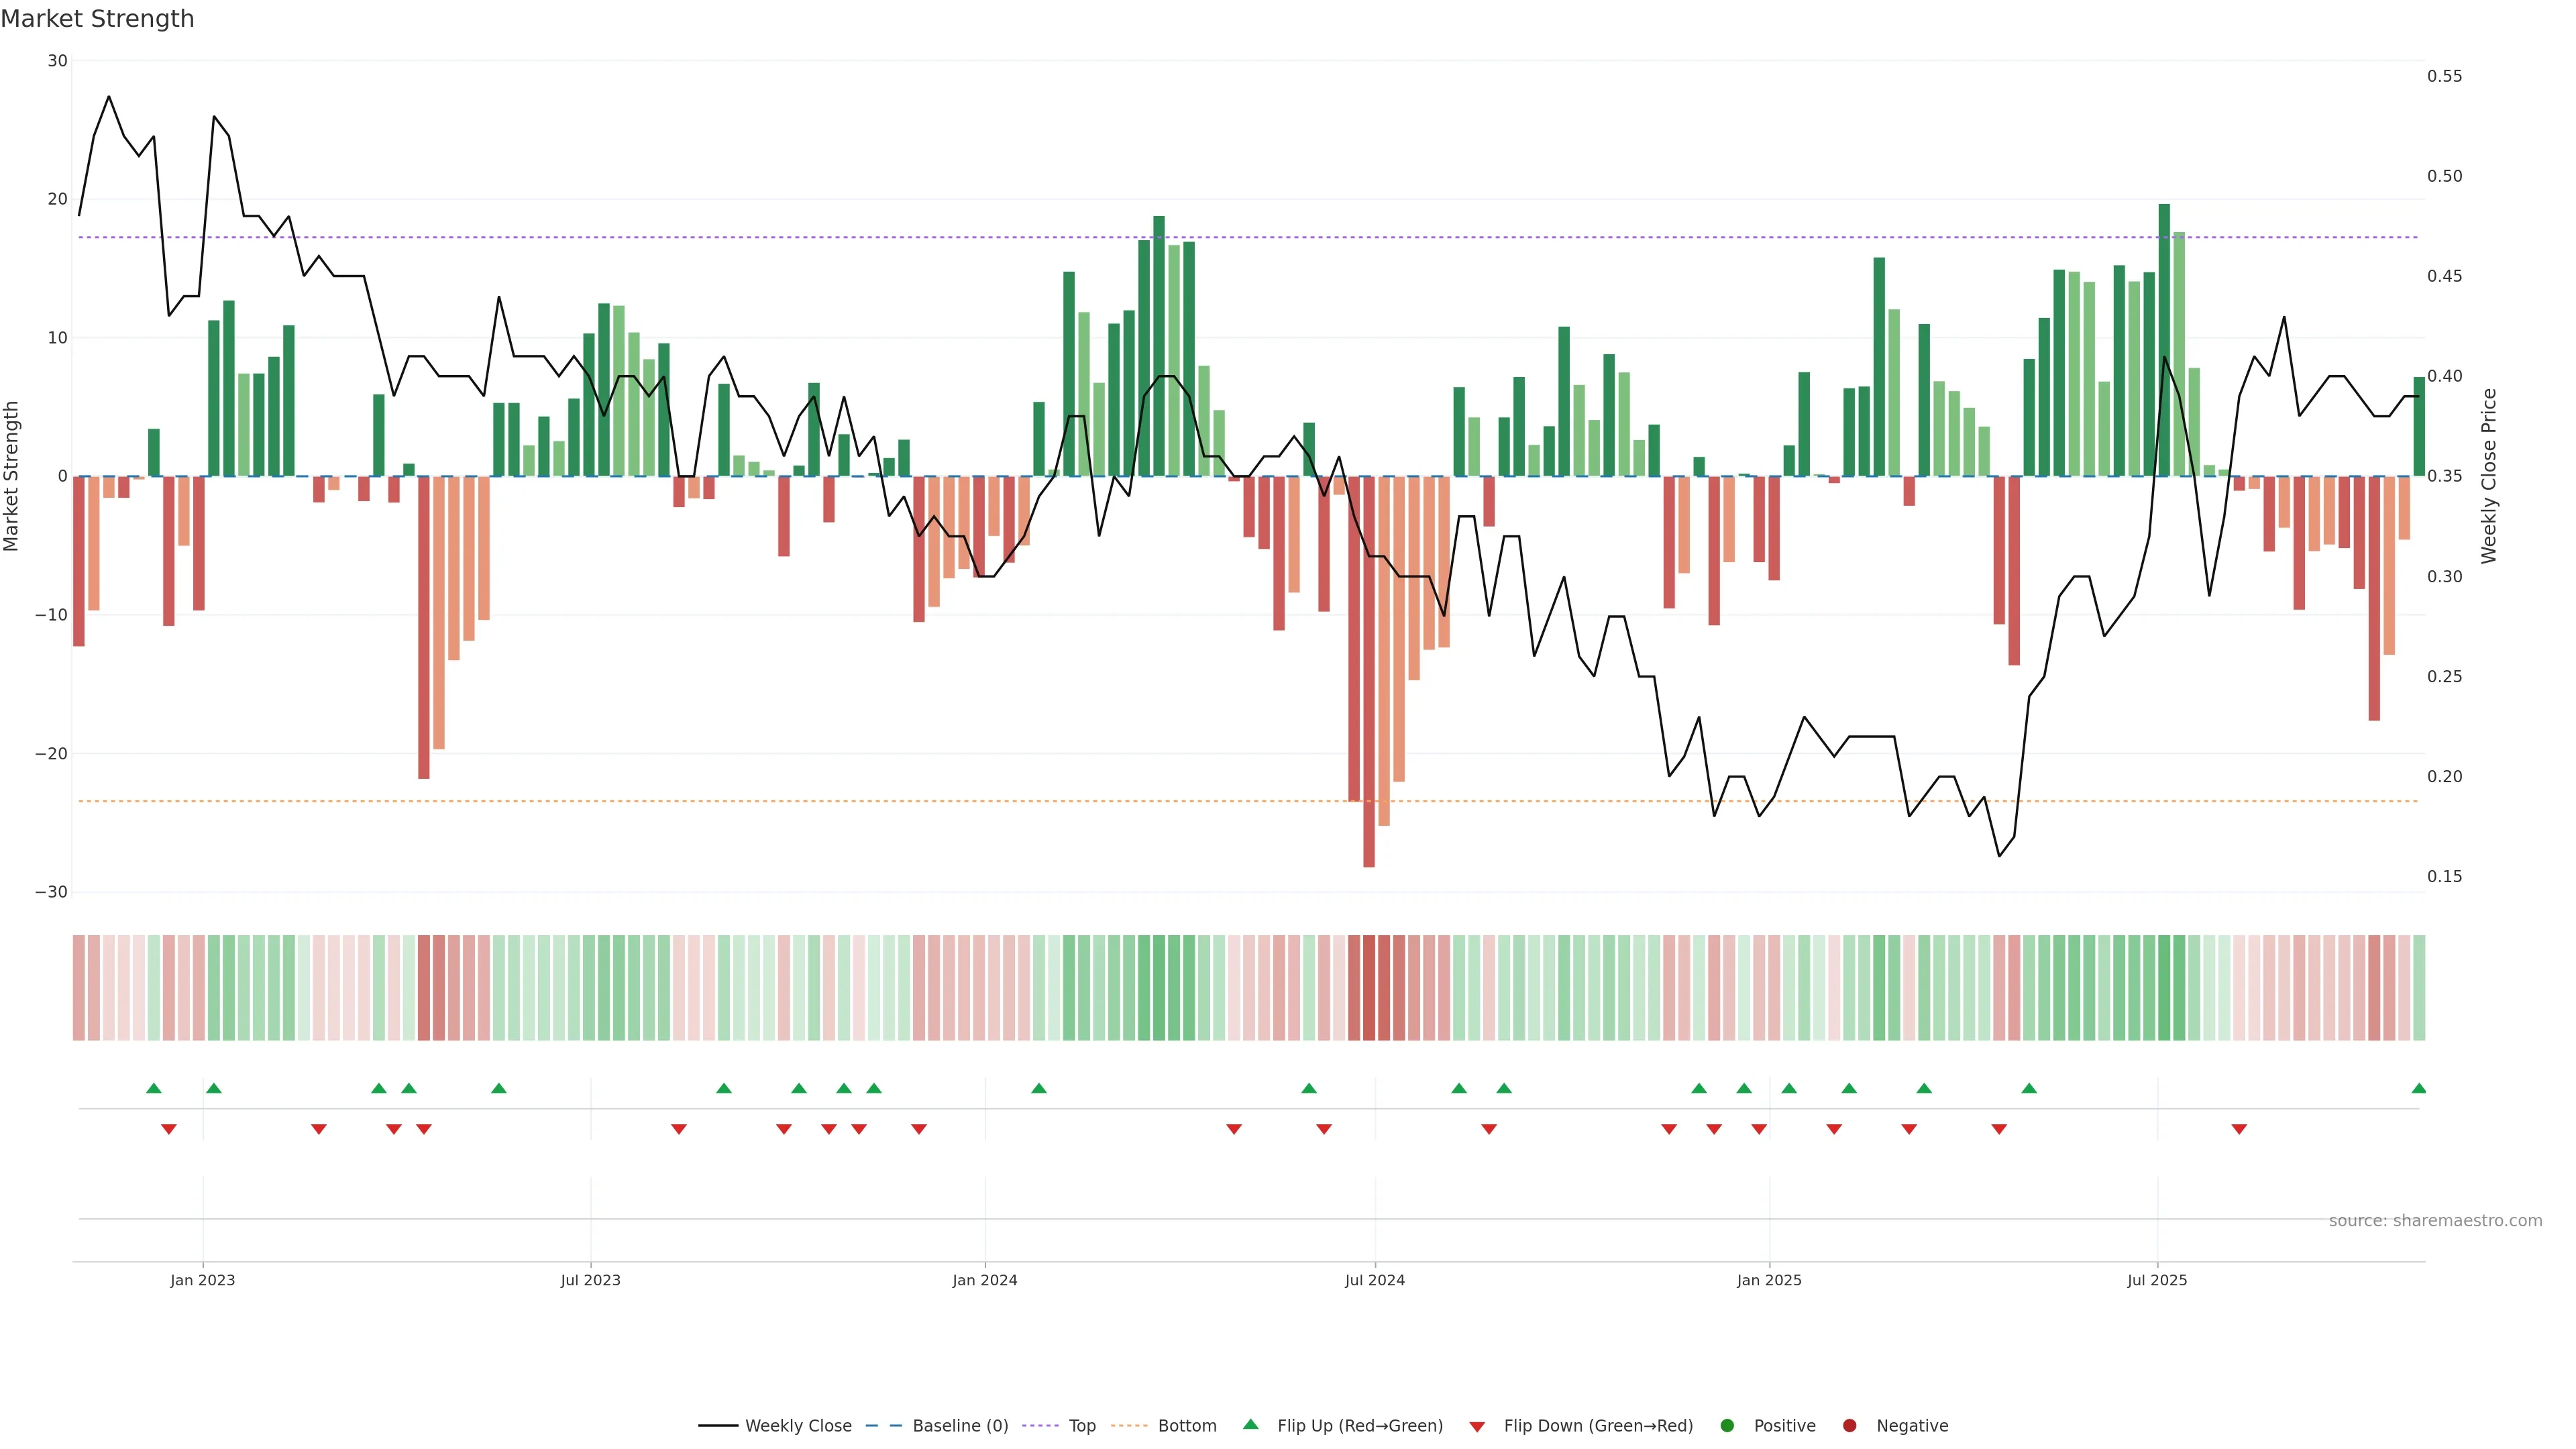Click the Weekly Close Price axis title
This screenshot has width=2576, height=1449.
2489,476
